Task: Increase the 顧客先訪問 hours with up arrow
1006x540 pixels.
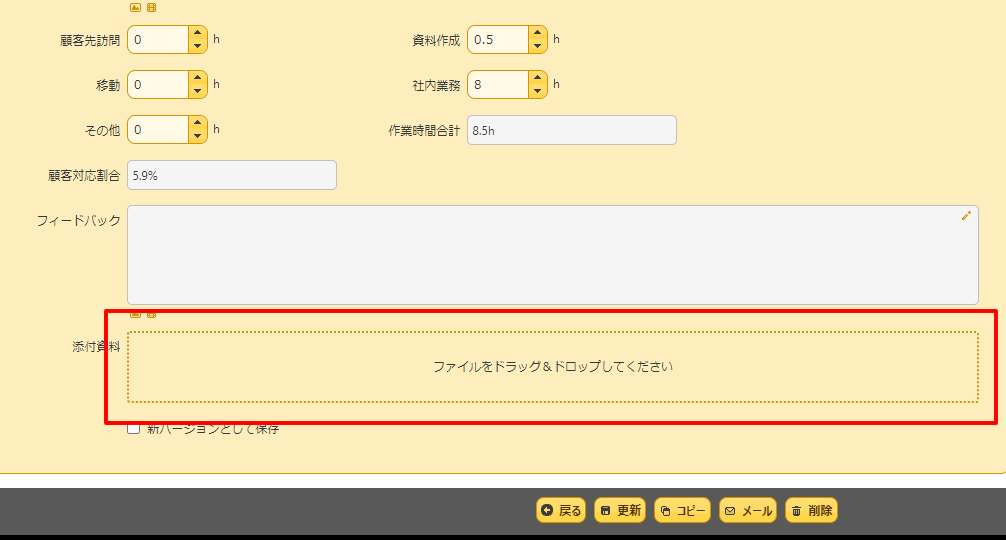Action: point(198,33)
